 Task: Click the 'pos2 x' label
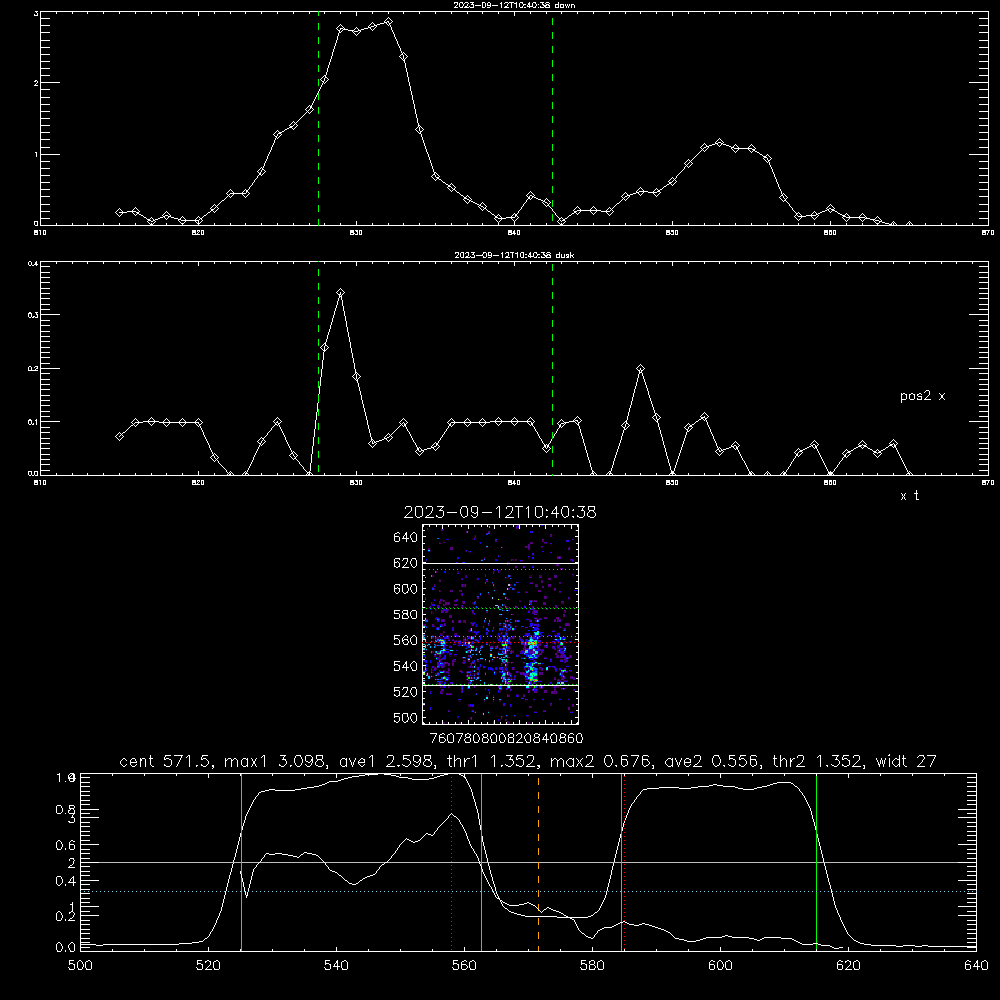pyautogui.click(x=922, y=396)
